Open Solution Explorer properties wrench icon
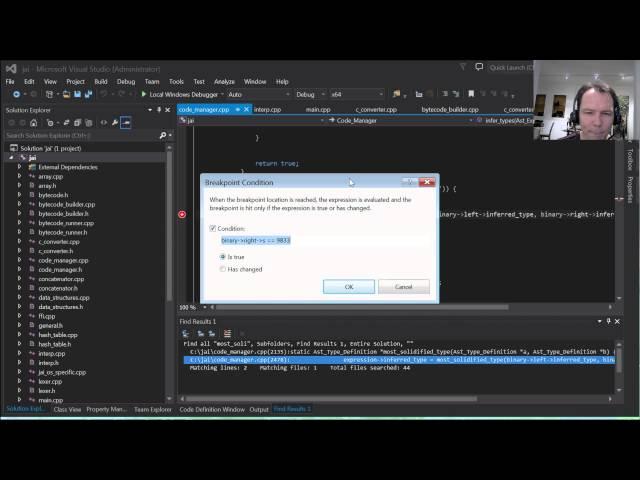This screenshot has height=480, width=640. coord(115,122)
